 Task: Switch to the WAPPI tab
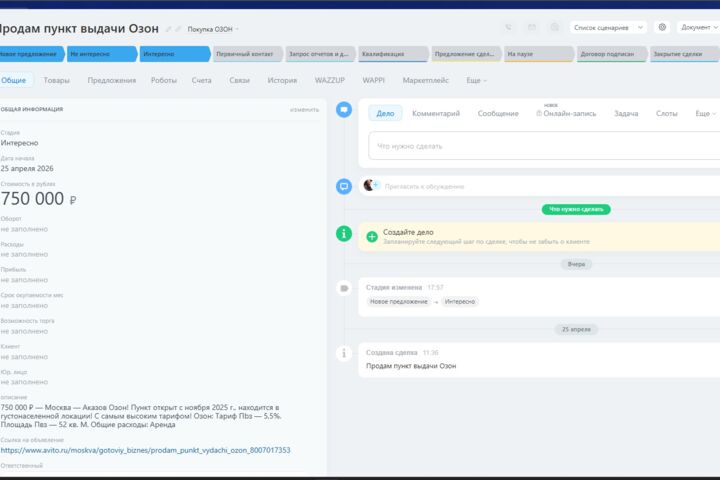[x=373, y=80]
